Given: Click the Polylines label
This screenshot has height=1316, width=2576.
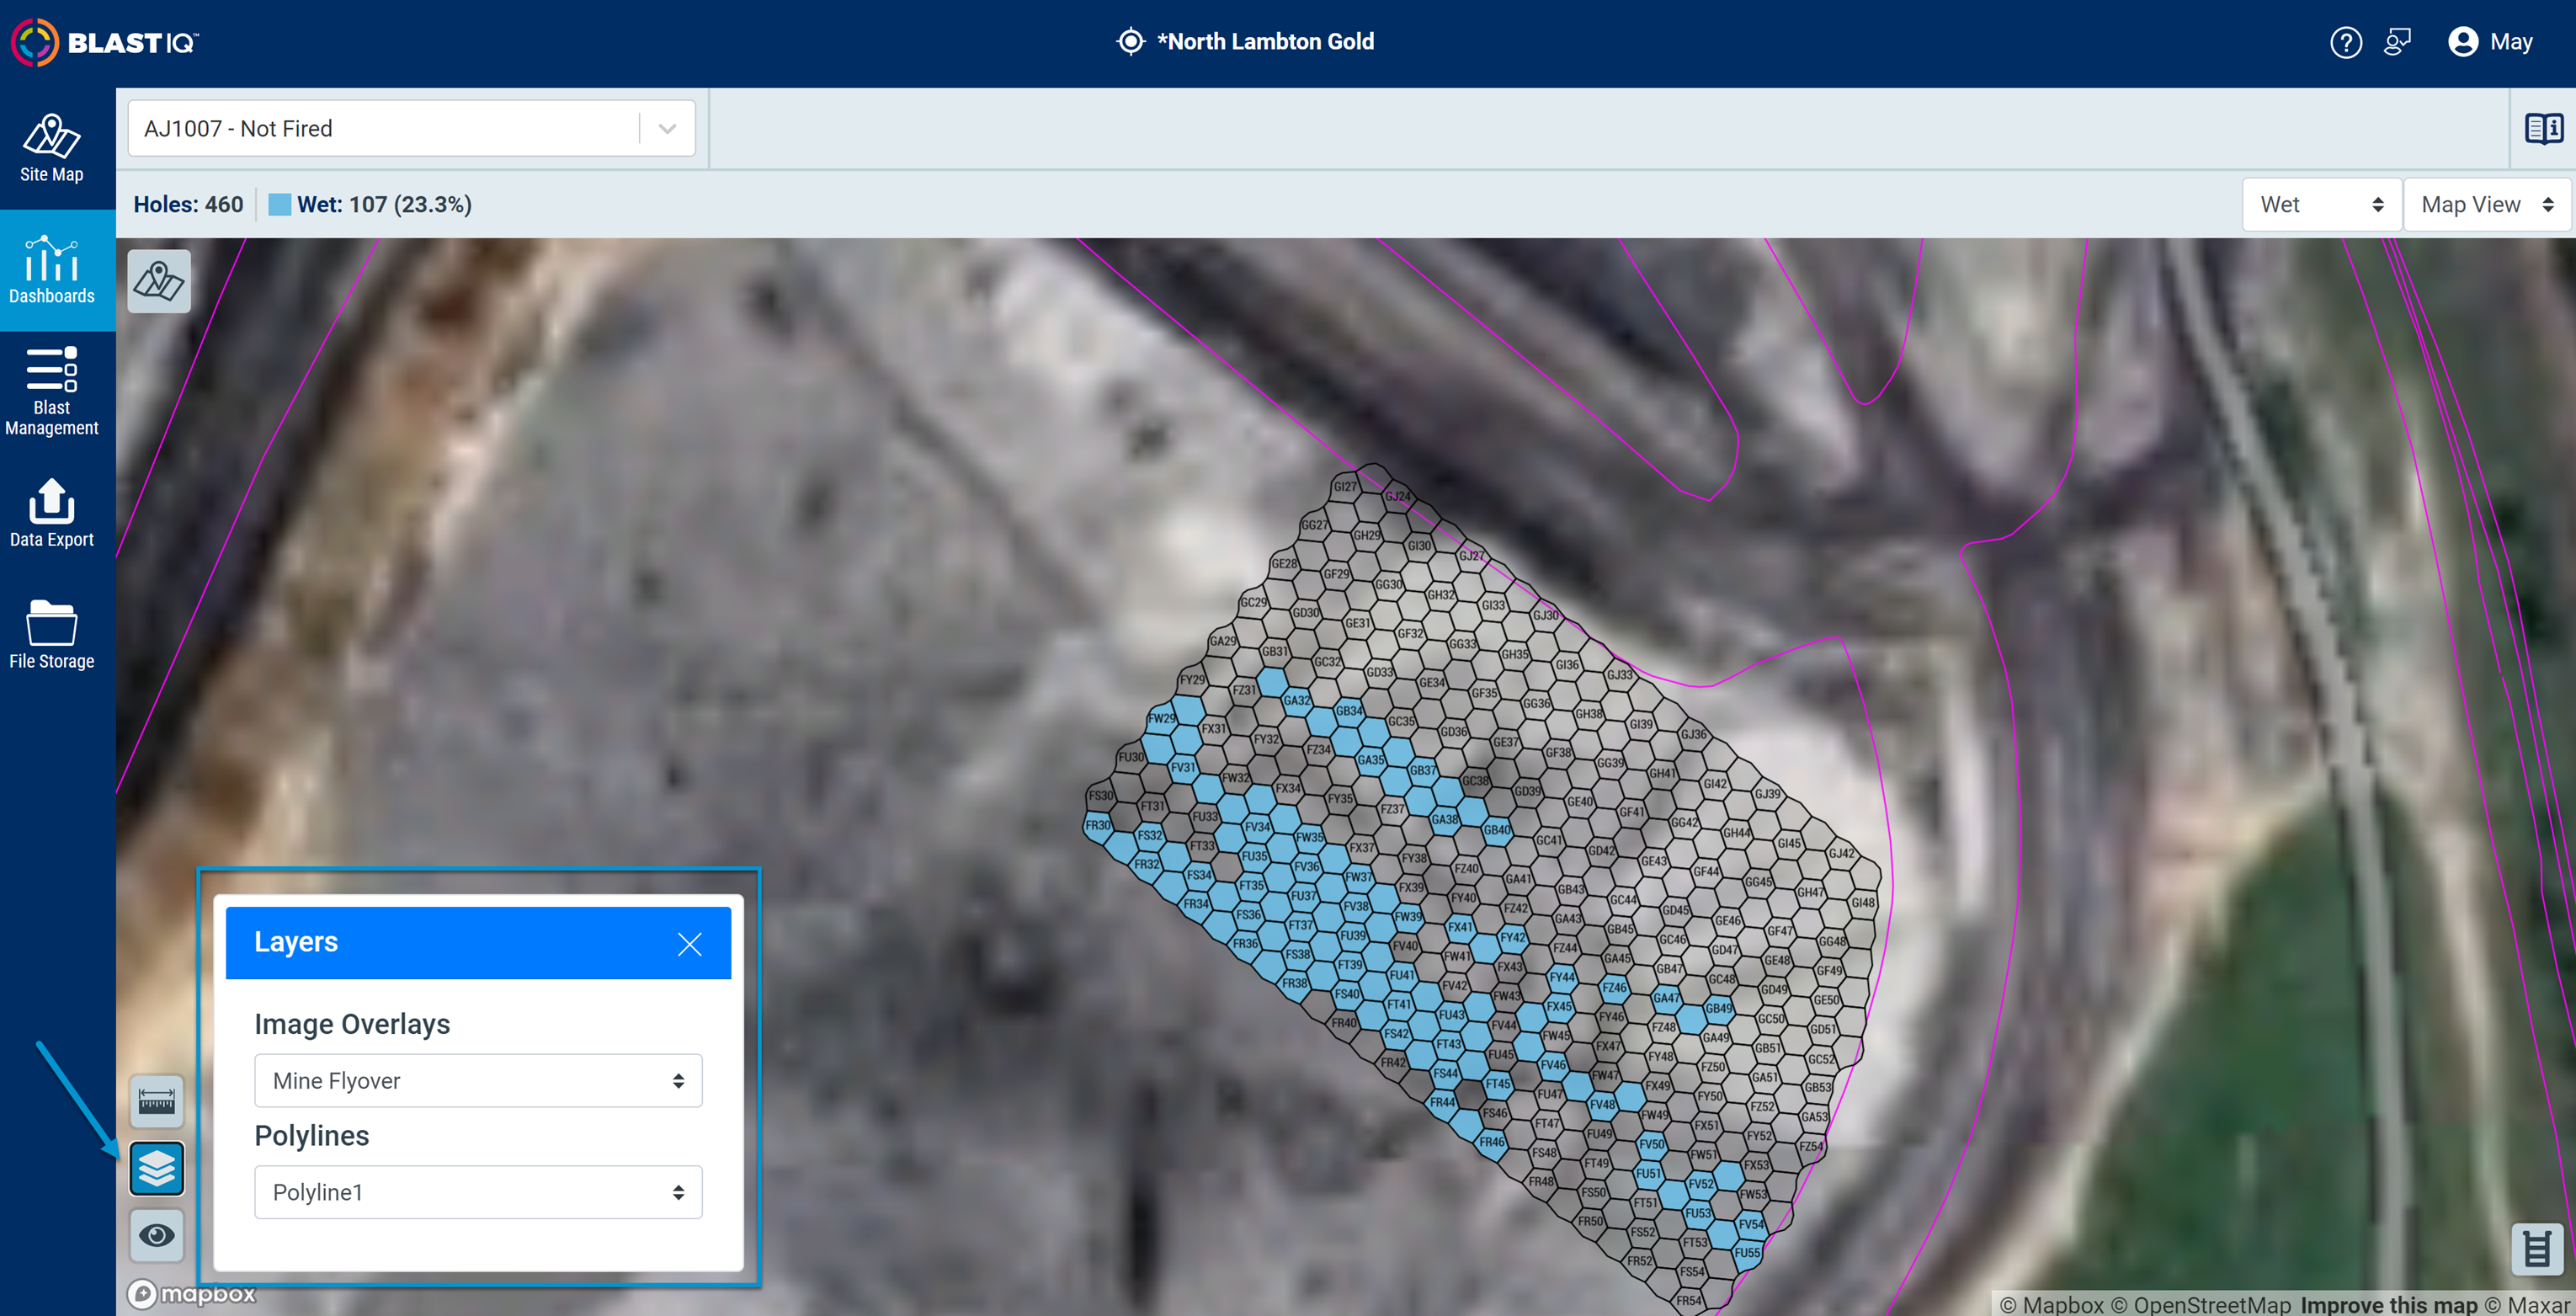Looking at the screenshot, I should 312,1136.
